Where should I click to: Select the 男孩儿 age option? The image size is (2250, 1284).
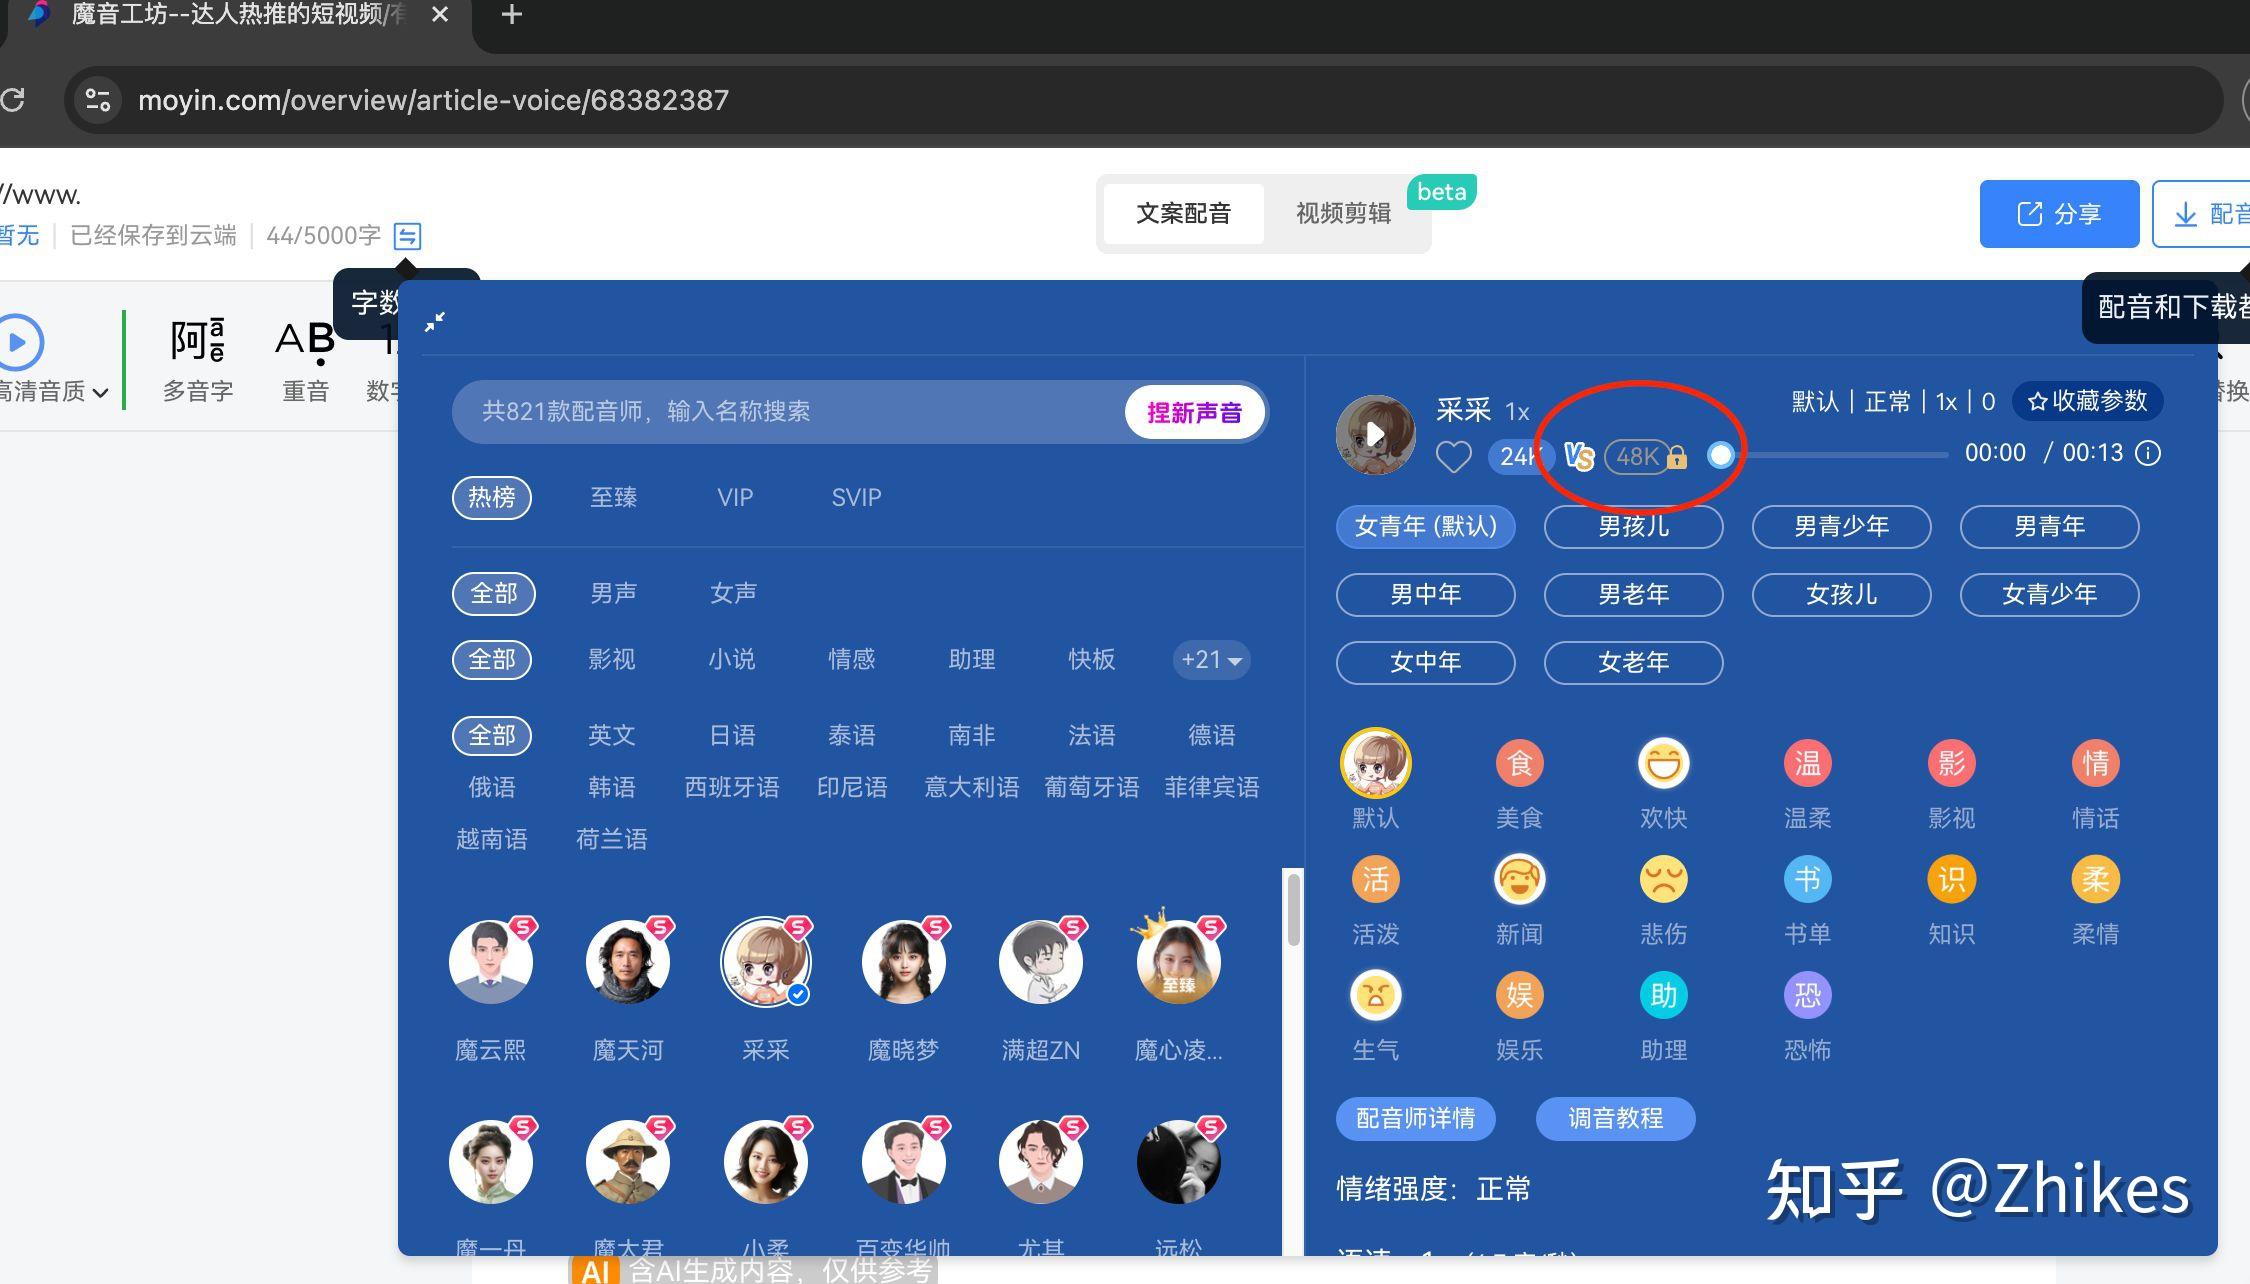(x=1633, y=527)
